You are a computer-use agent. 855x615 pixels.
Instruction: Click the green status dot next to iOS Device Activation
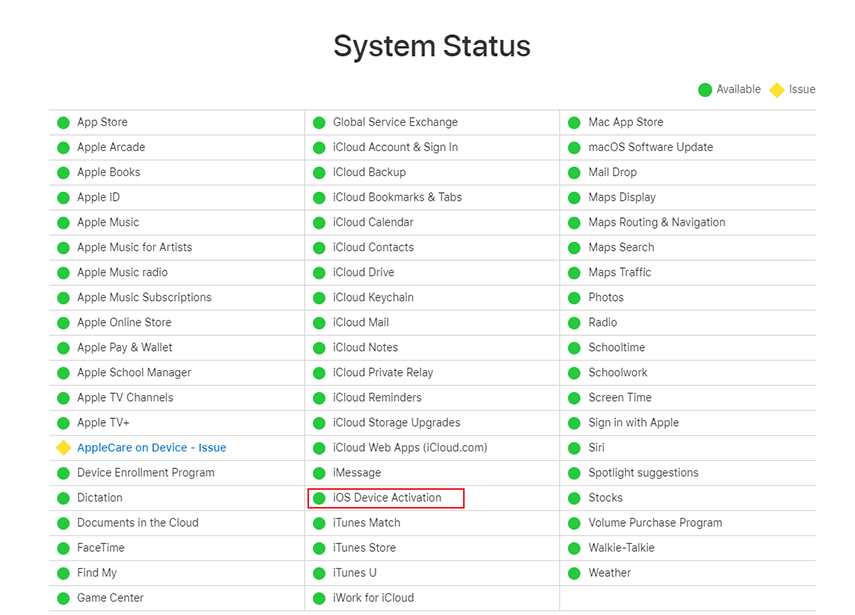pos(319,498)
